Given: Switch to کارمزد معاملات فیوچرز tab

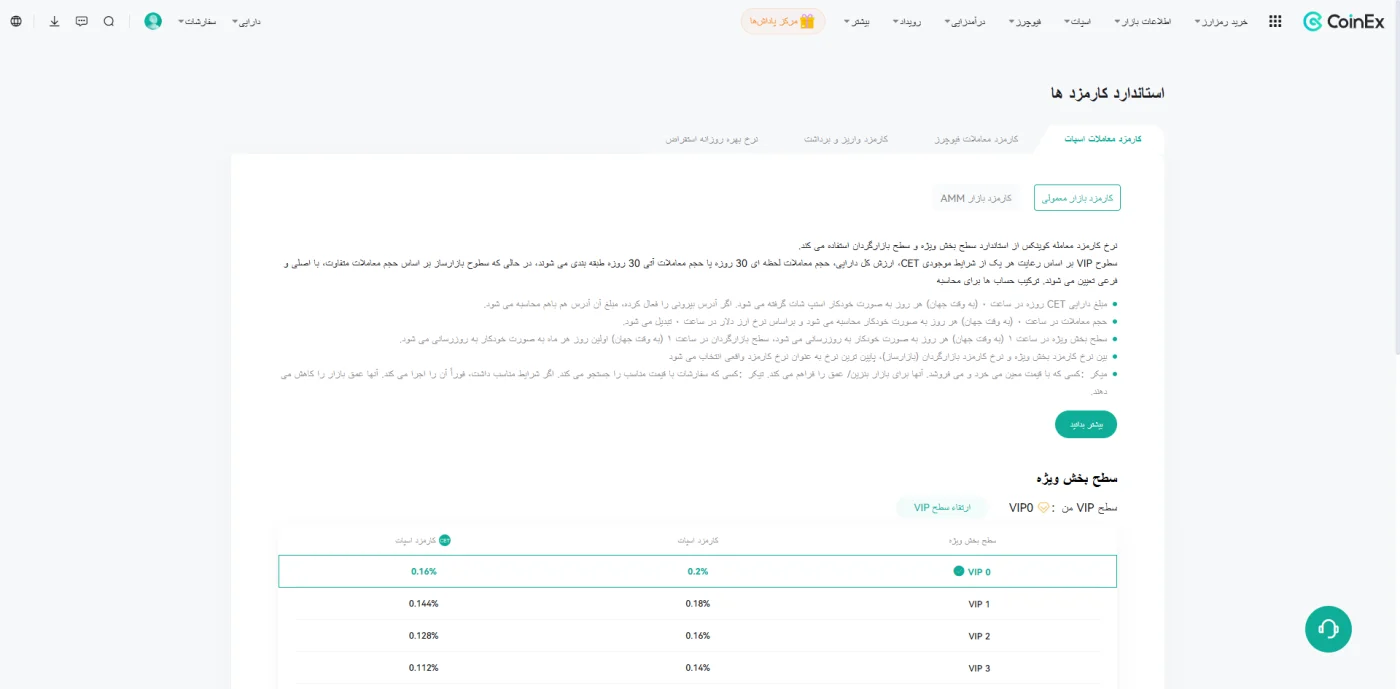Looking at the screenshot, I should tap(977, 139).
